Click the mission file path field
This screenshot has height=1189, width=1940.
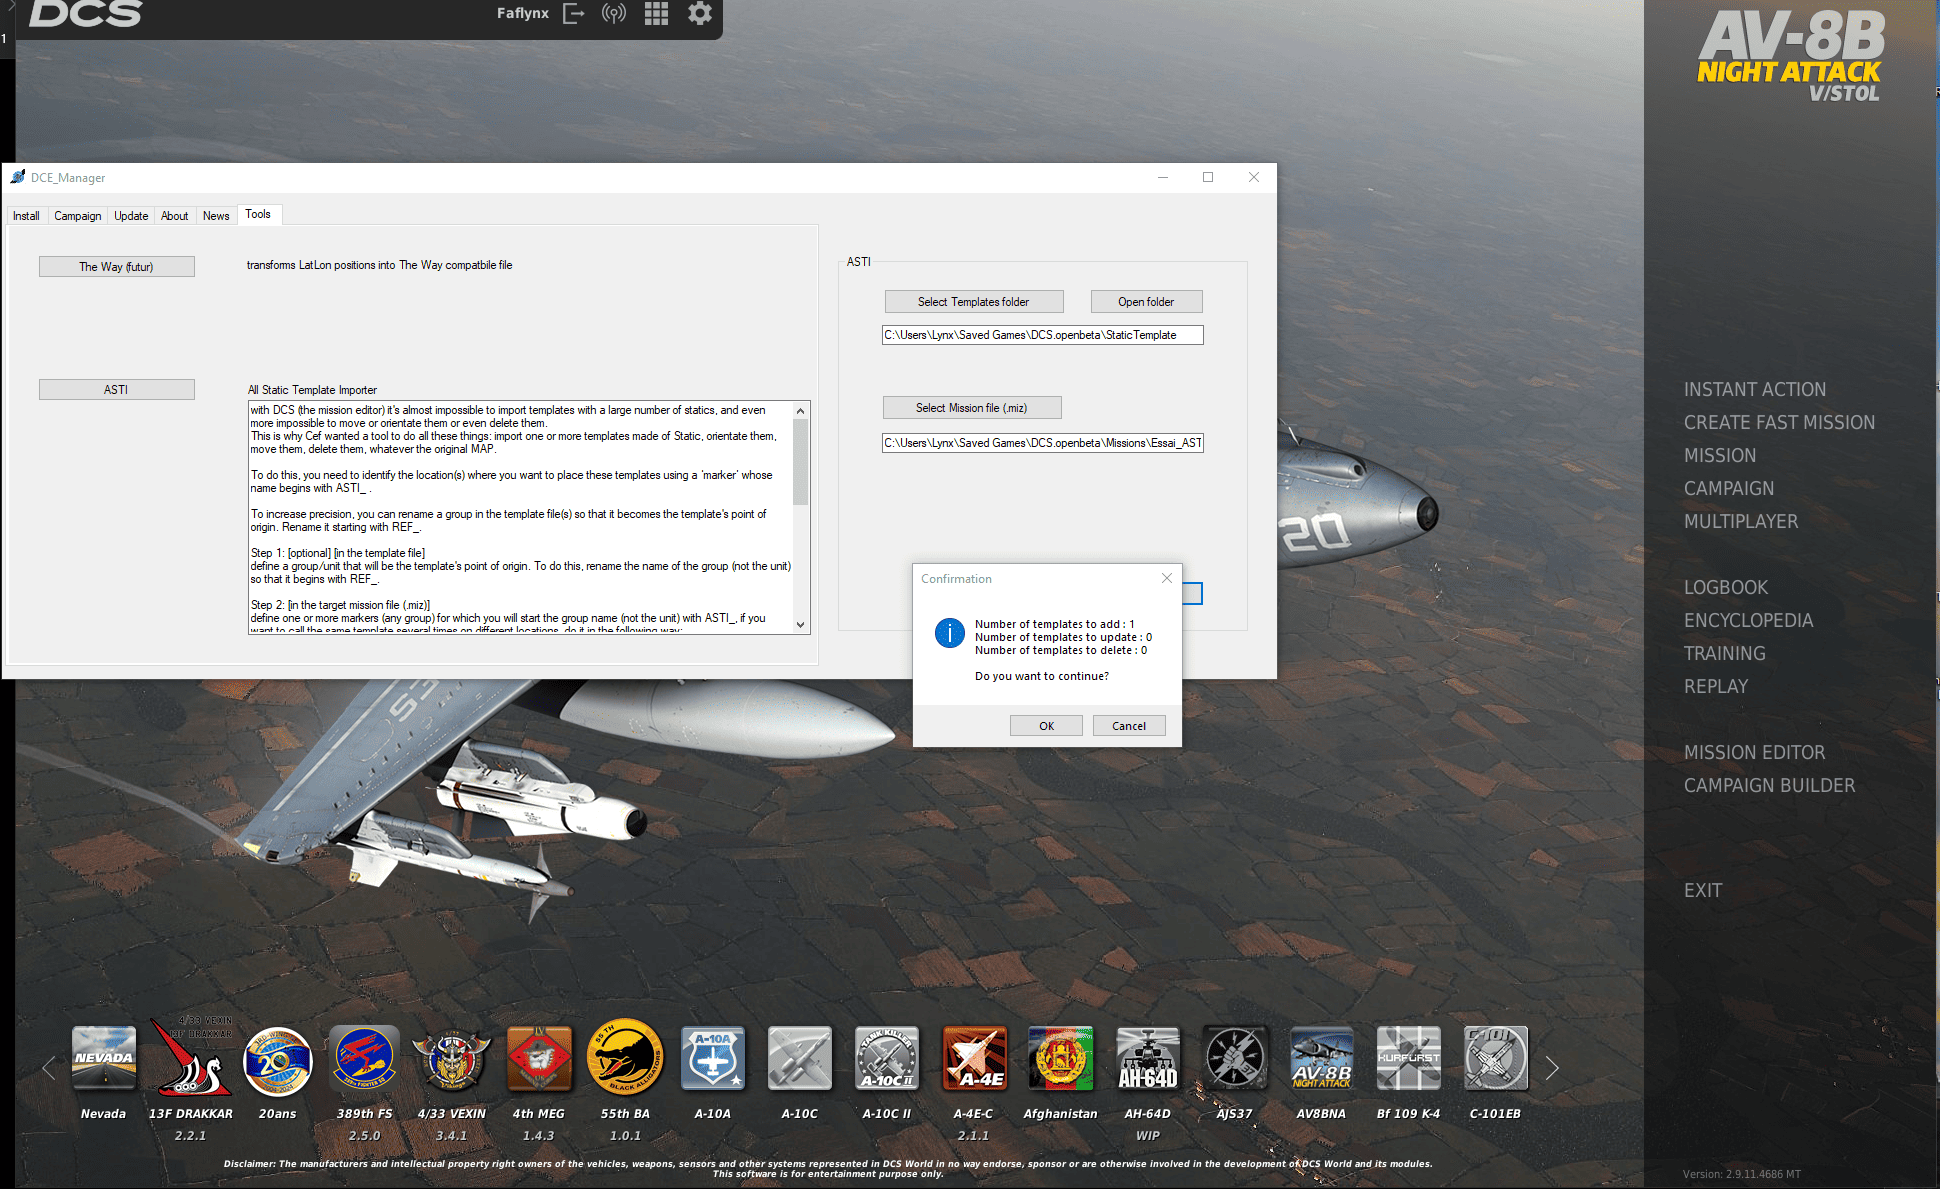[1042, 443]
